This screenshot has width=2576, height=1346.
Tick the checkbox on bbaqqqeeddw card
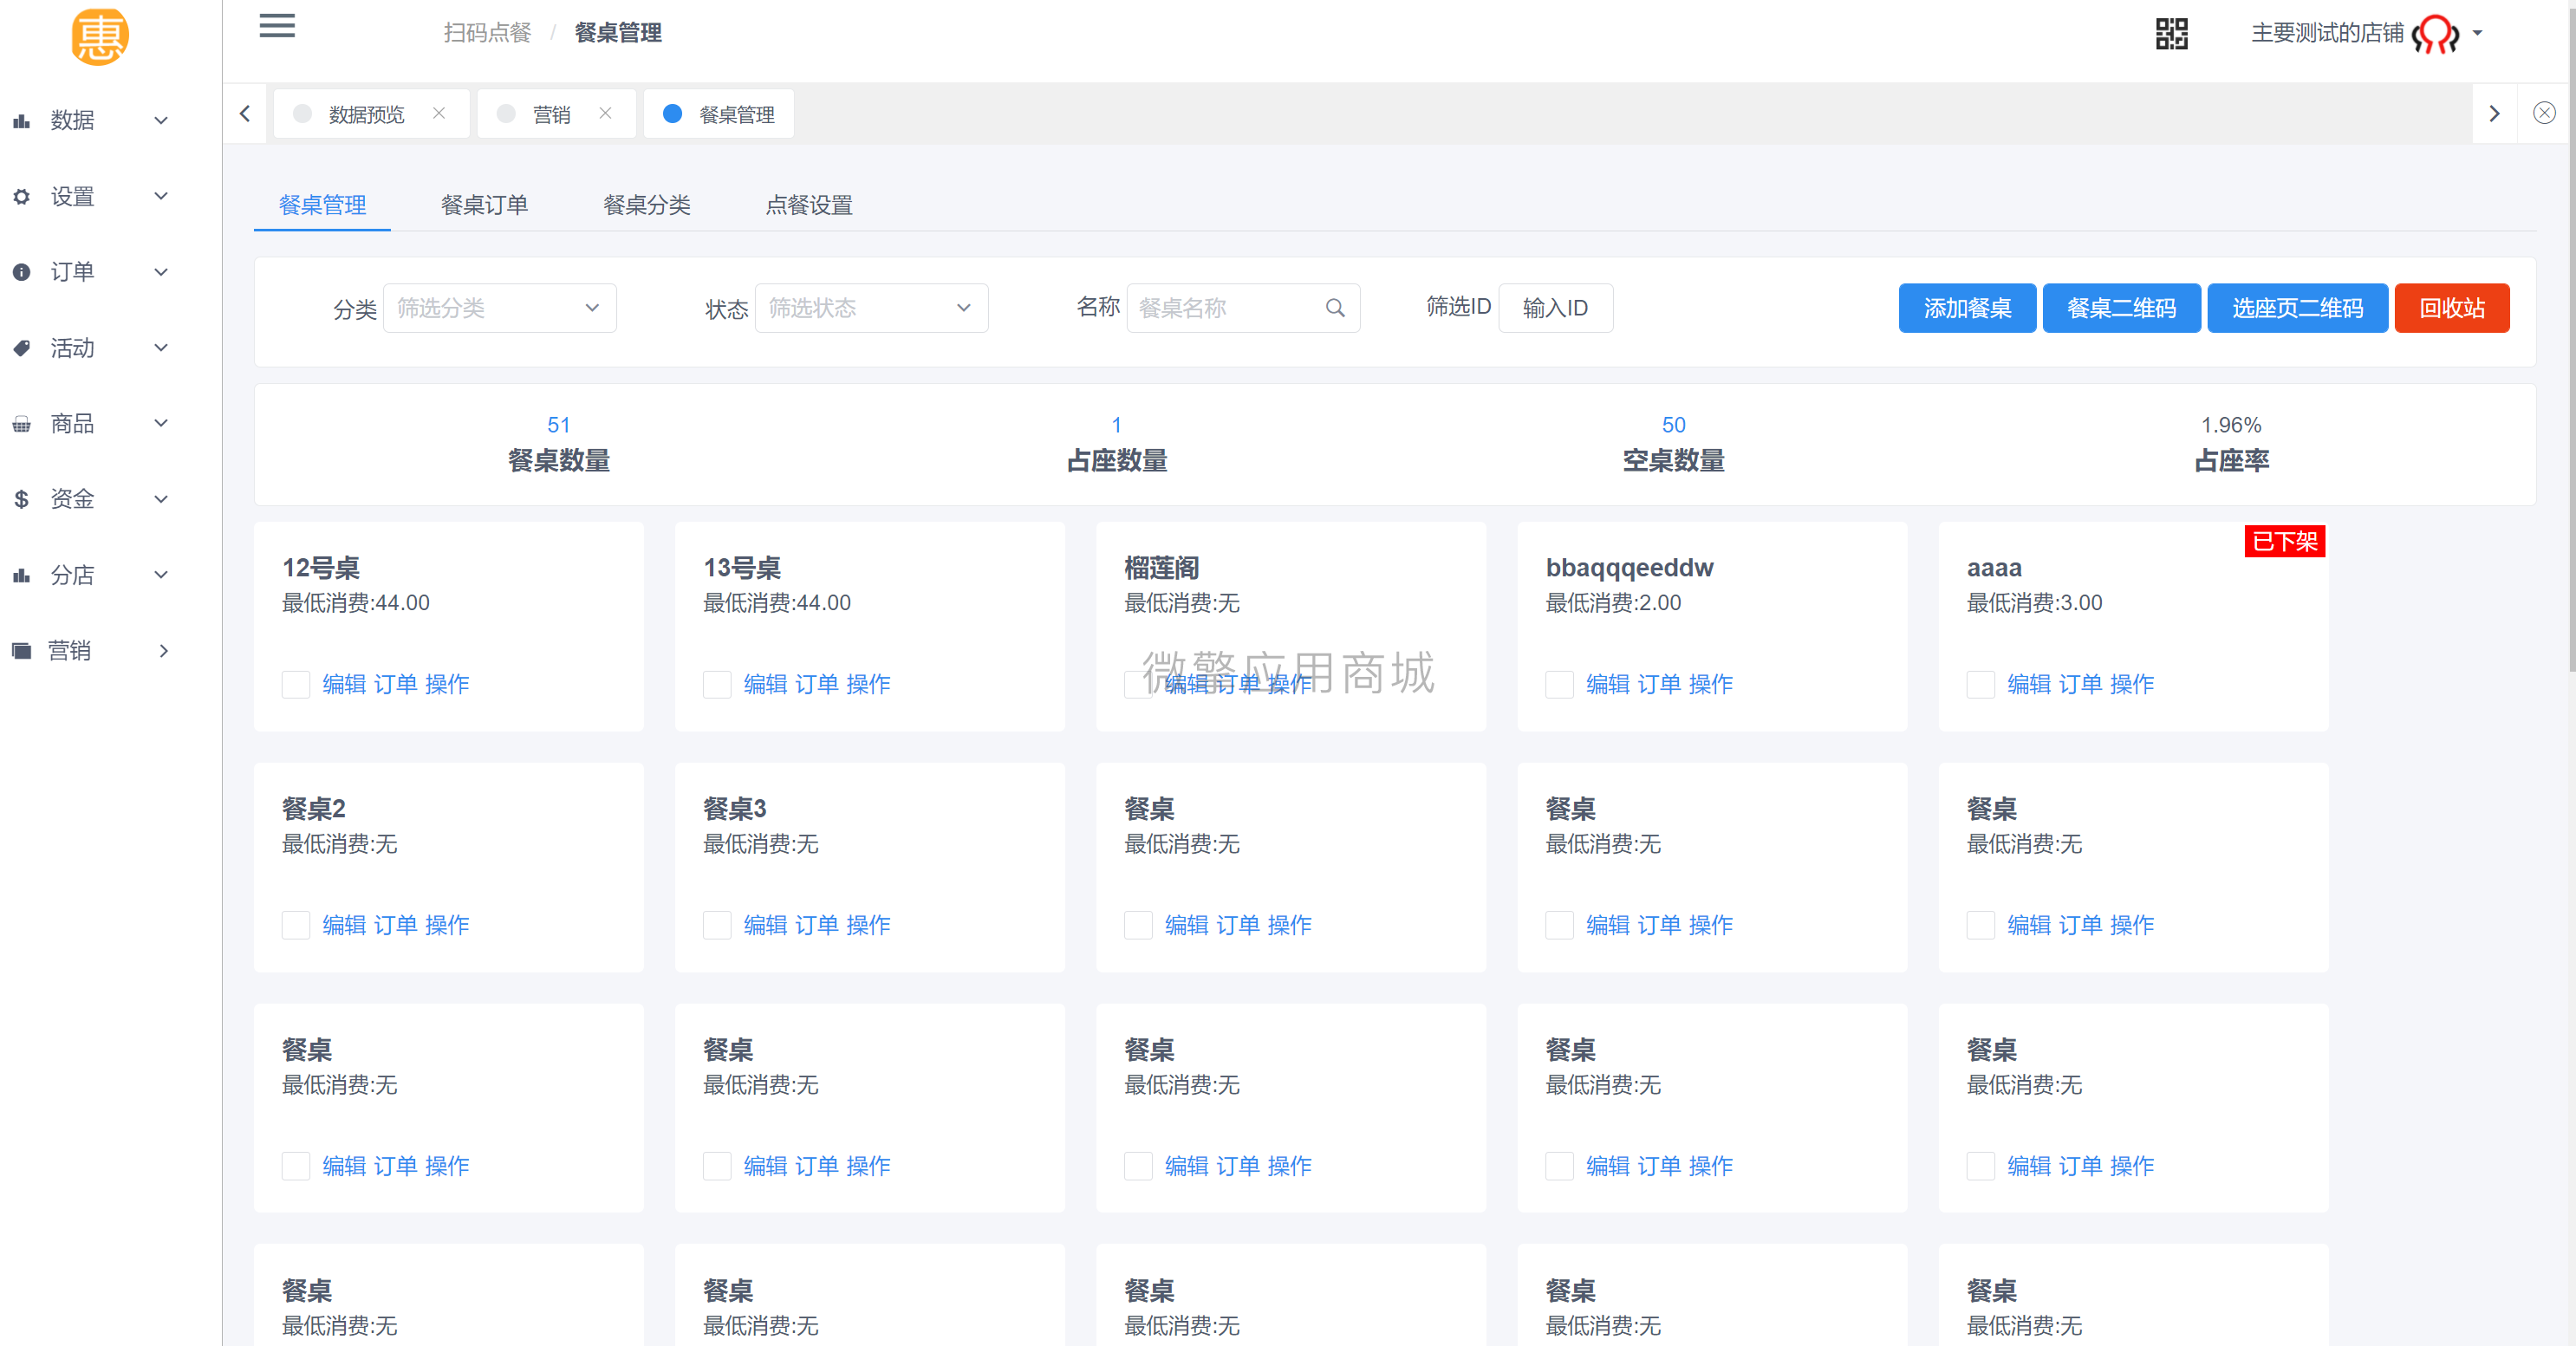1559,685
